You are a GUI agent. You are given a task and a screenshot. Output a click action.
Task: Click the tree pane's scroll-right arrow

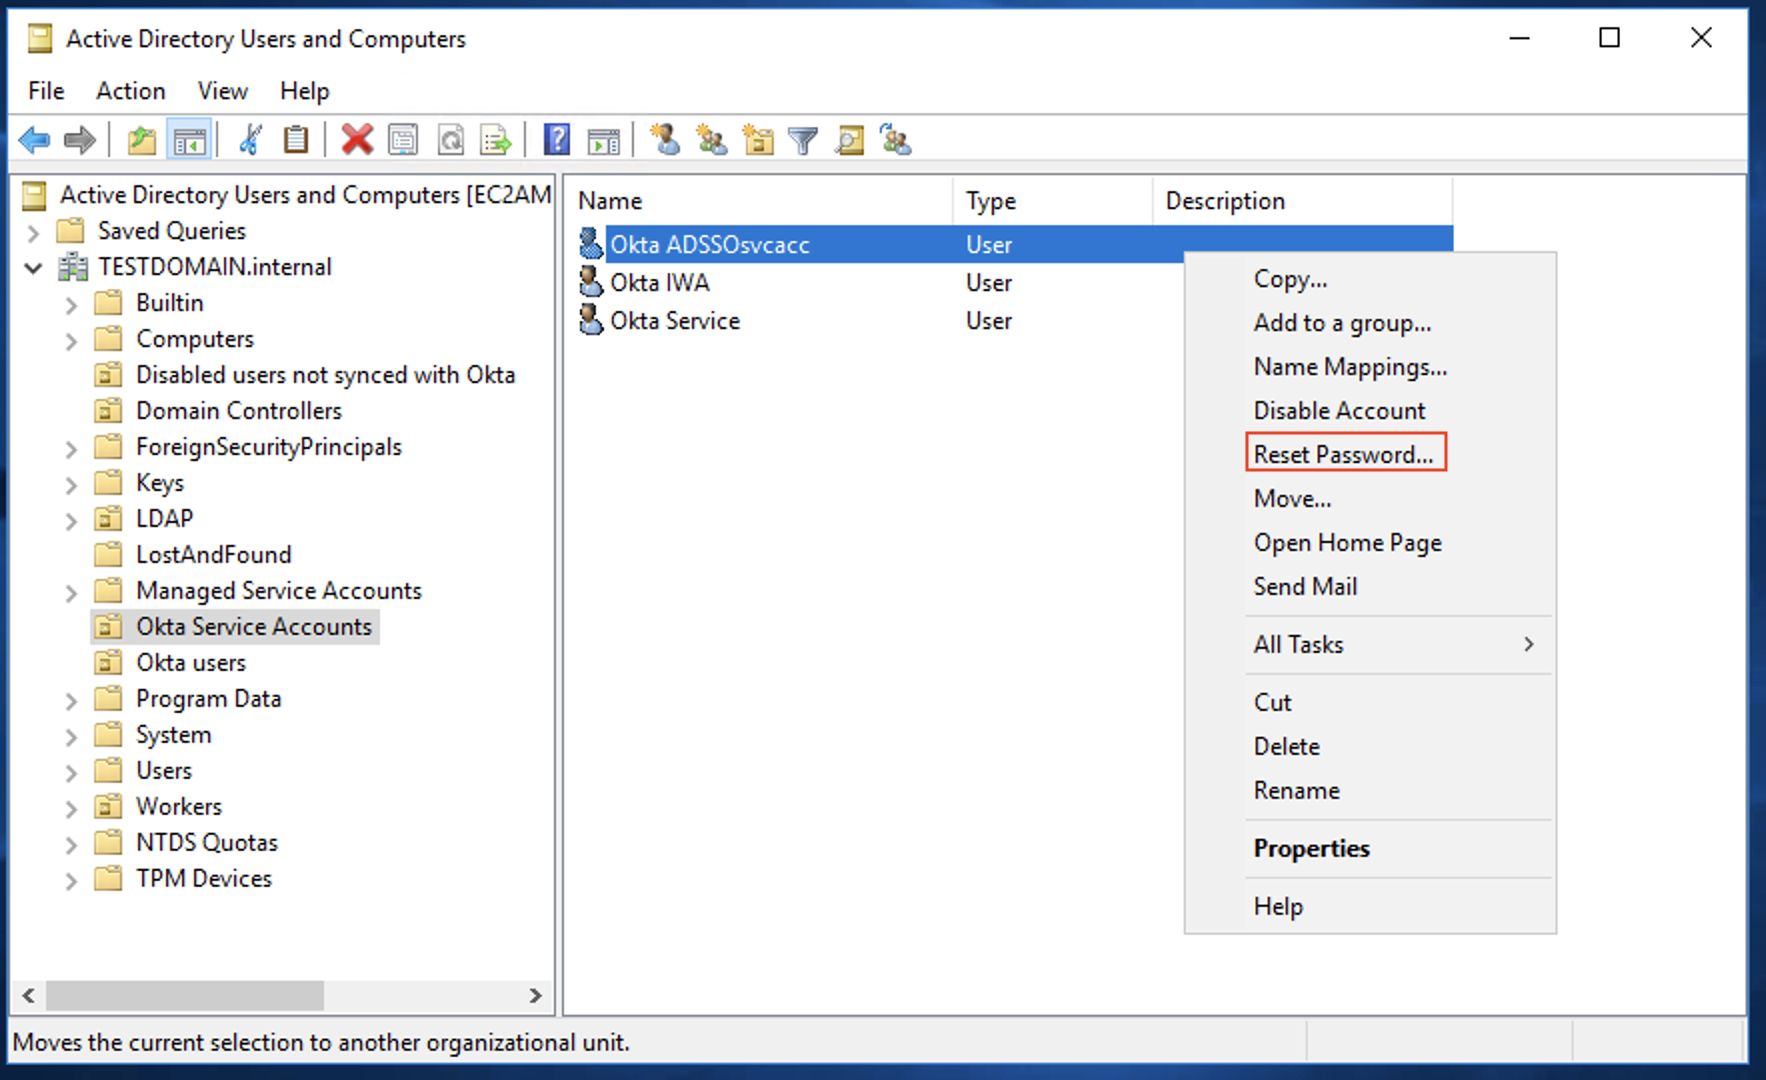(x=535, y=996)
